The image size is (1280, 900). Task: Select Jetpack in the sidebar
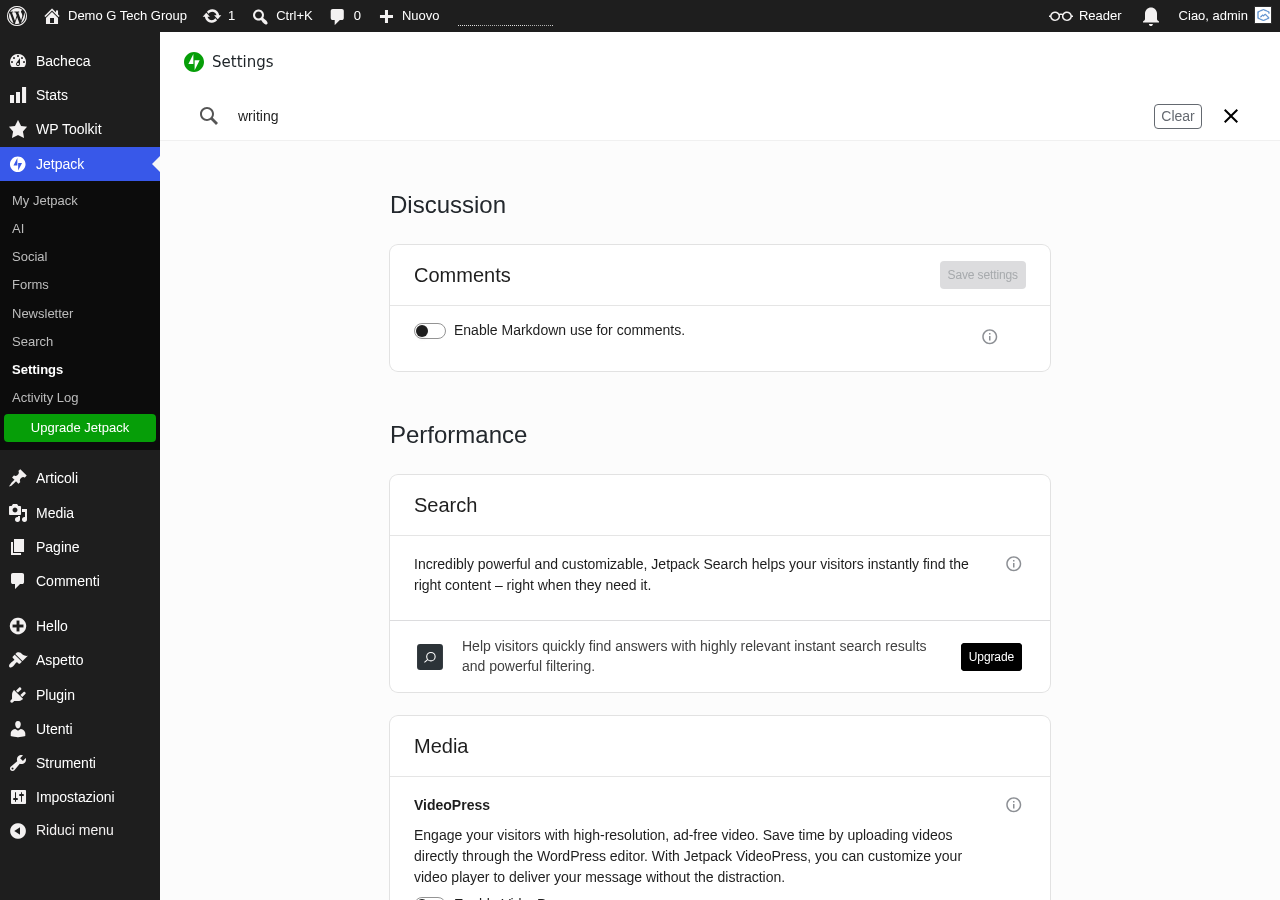point(80,164)
